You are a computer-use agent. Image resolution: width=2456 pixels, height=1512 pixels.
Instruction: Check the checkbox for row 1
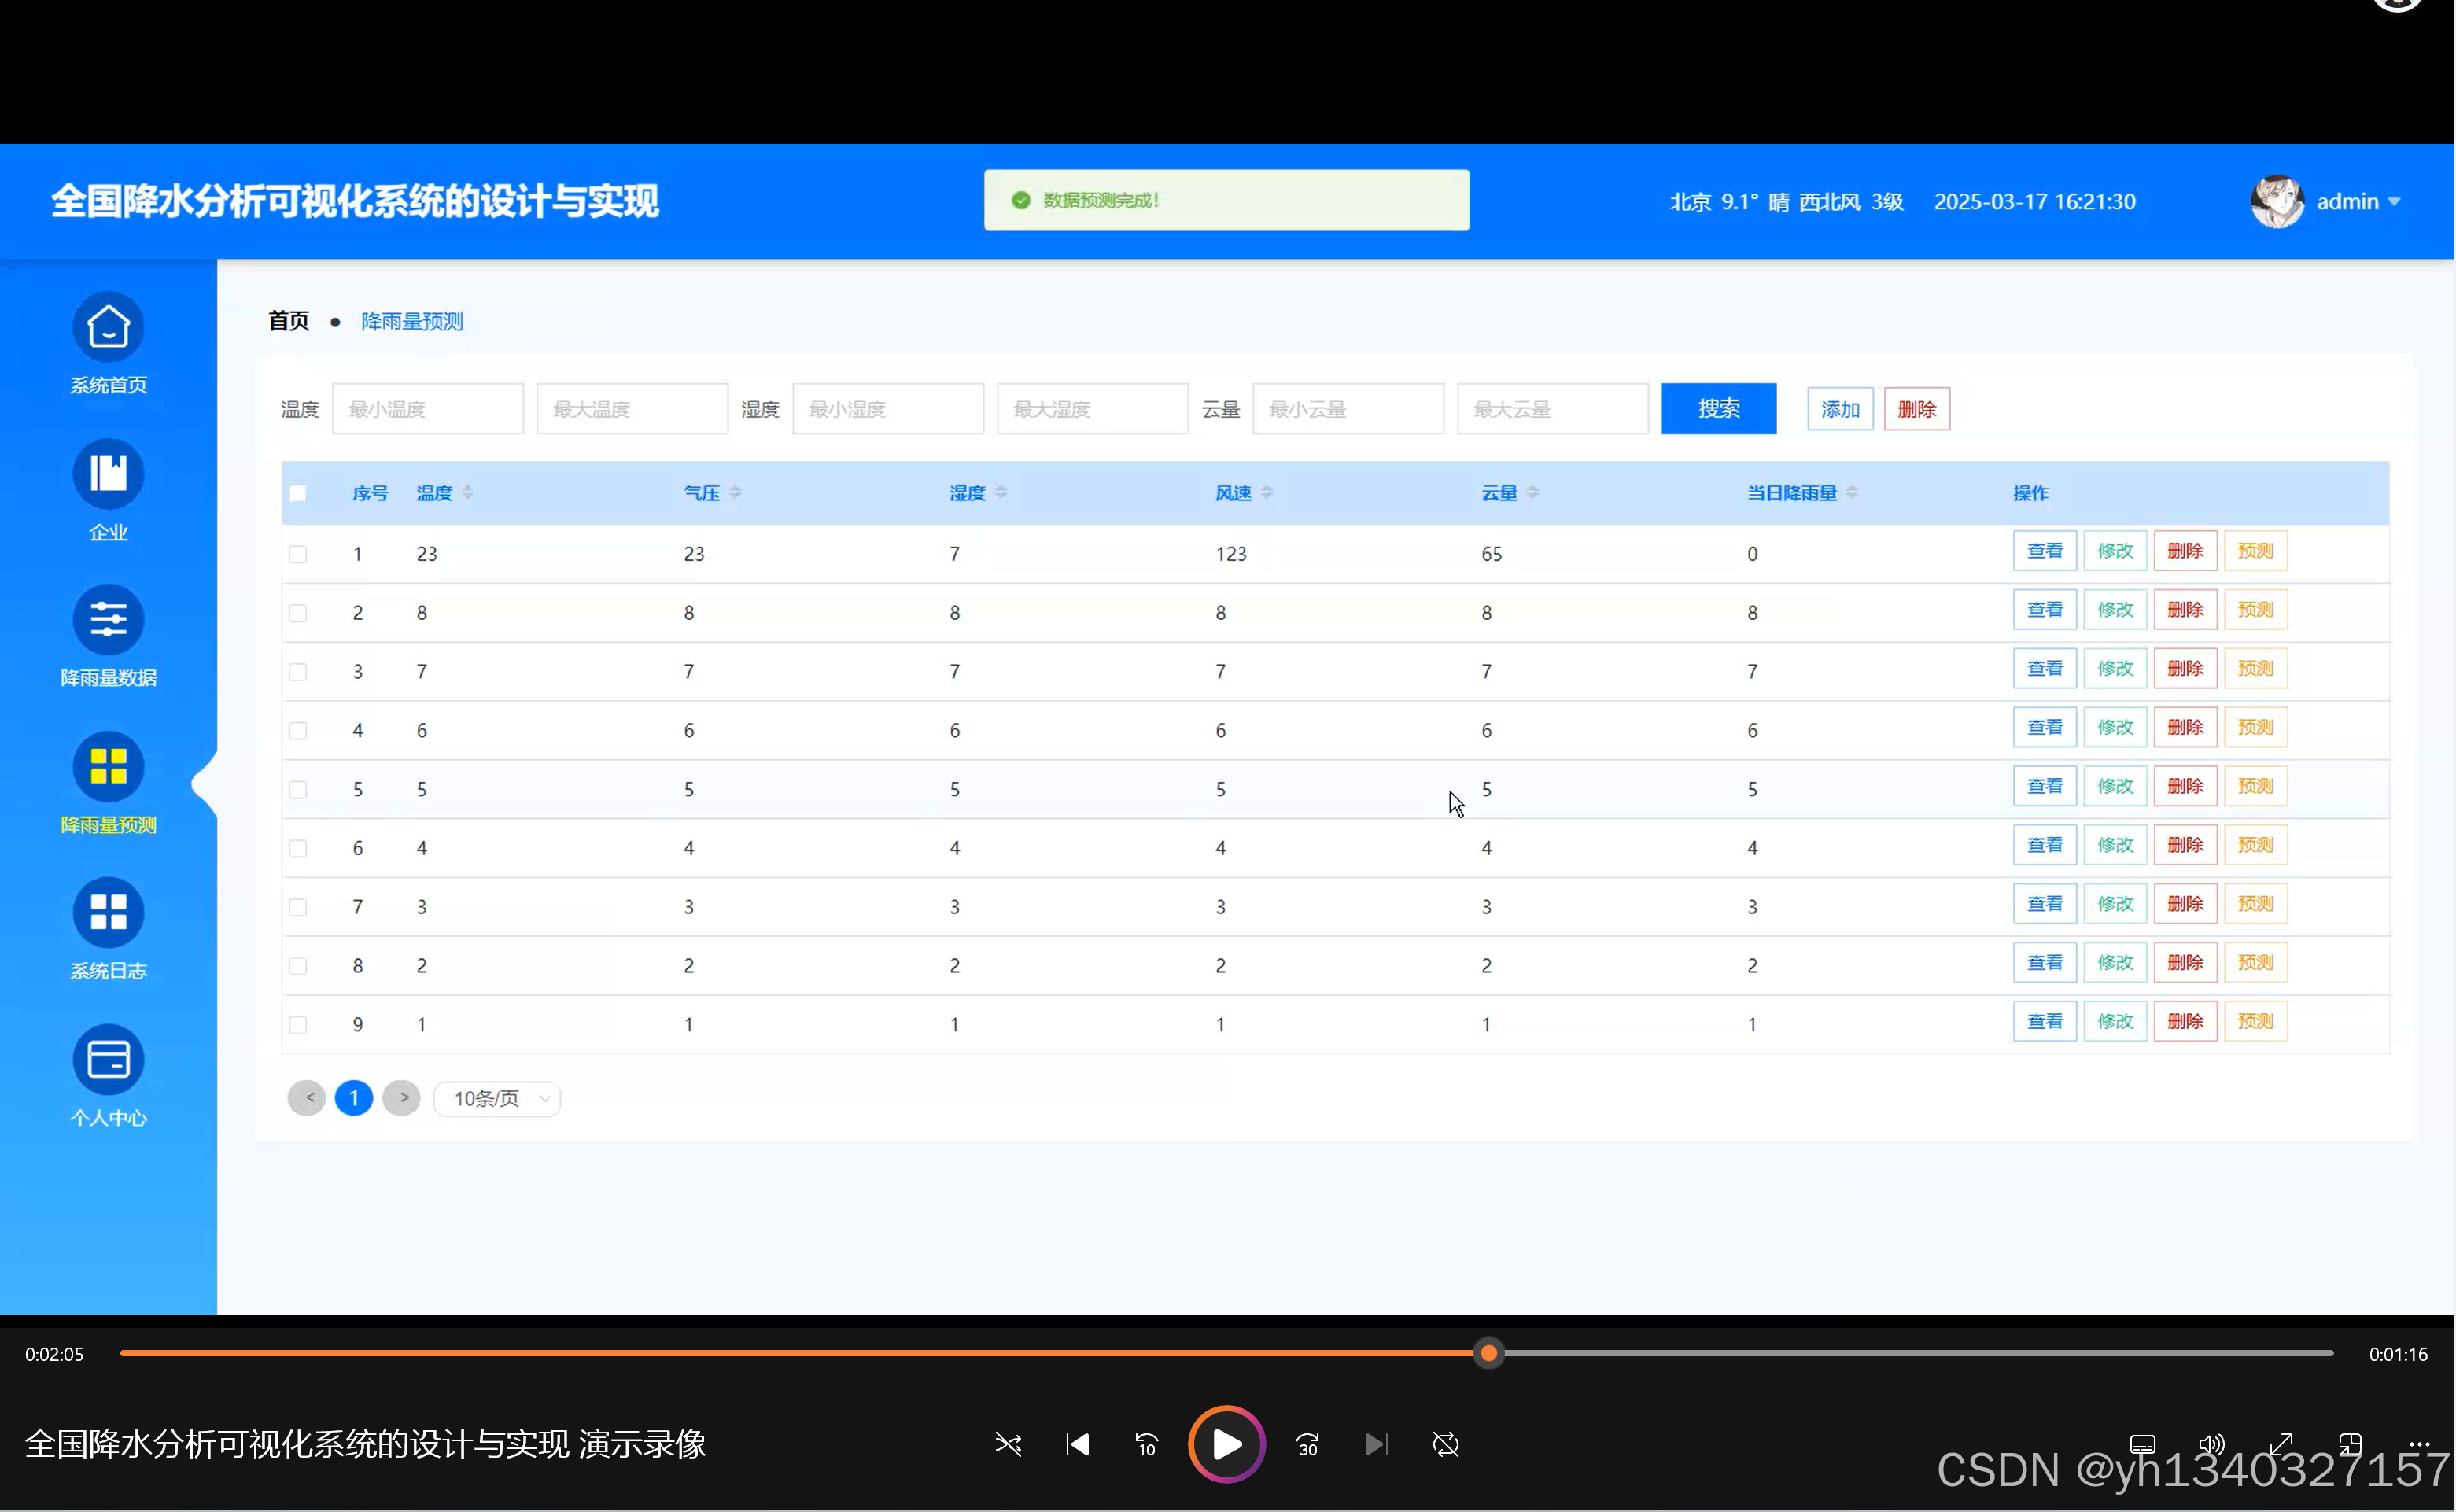click(x=298, y=554)
